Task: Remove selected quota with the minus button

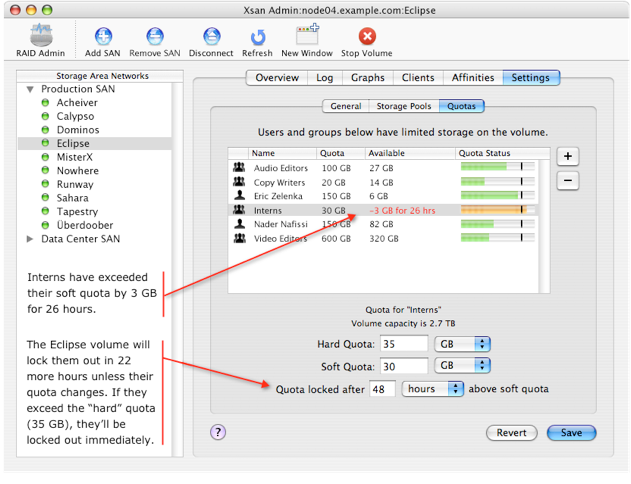Action: (566, 180)
